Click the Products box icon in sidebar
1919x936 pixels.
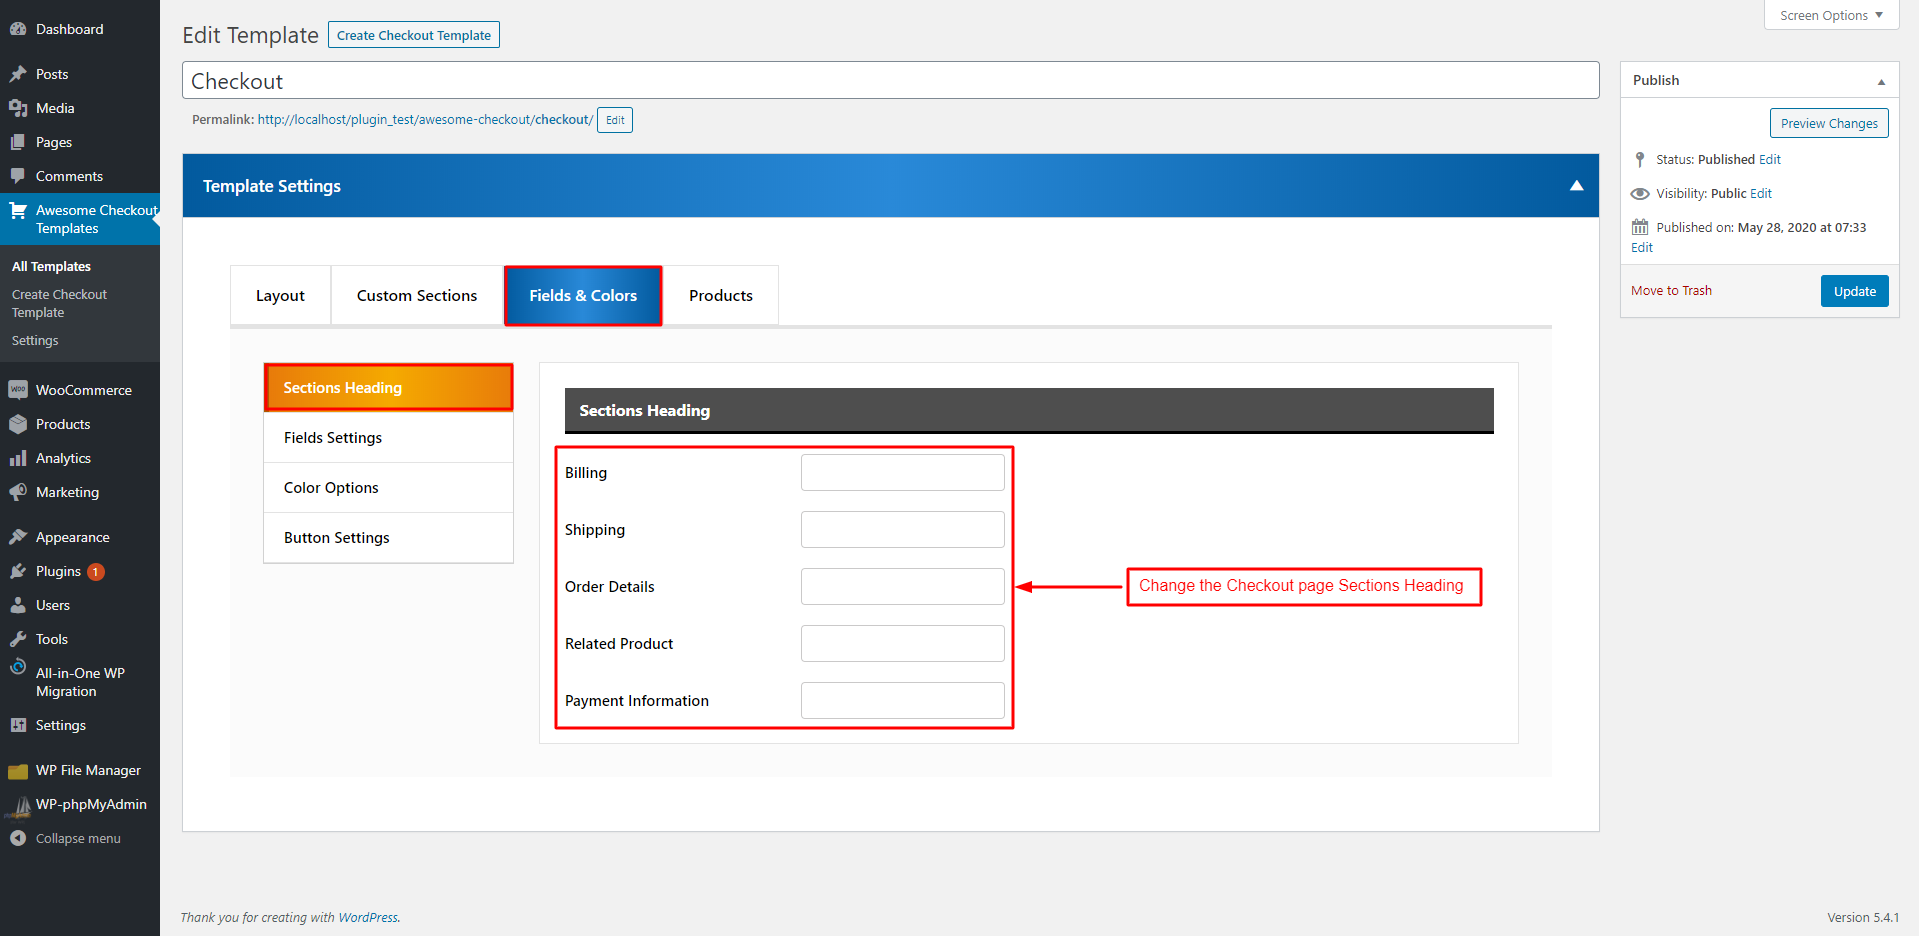[18, 424]
